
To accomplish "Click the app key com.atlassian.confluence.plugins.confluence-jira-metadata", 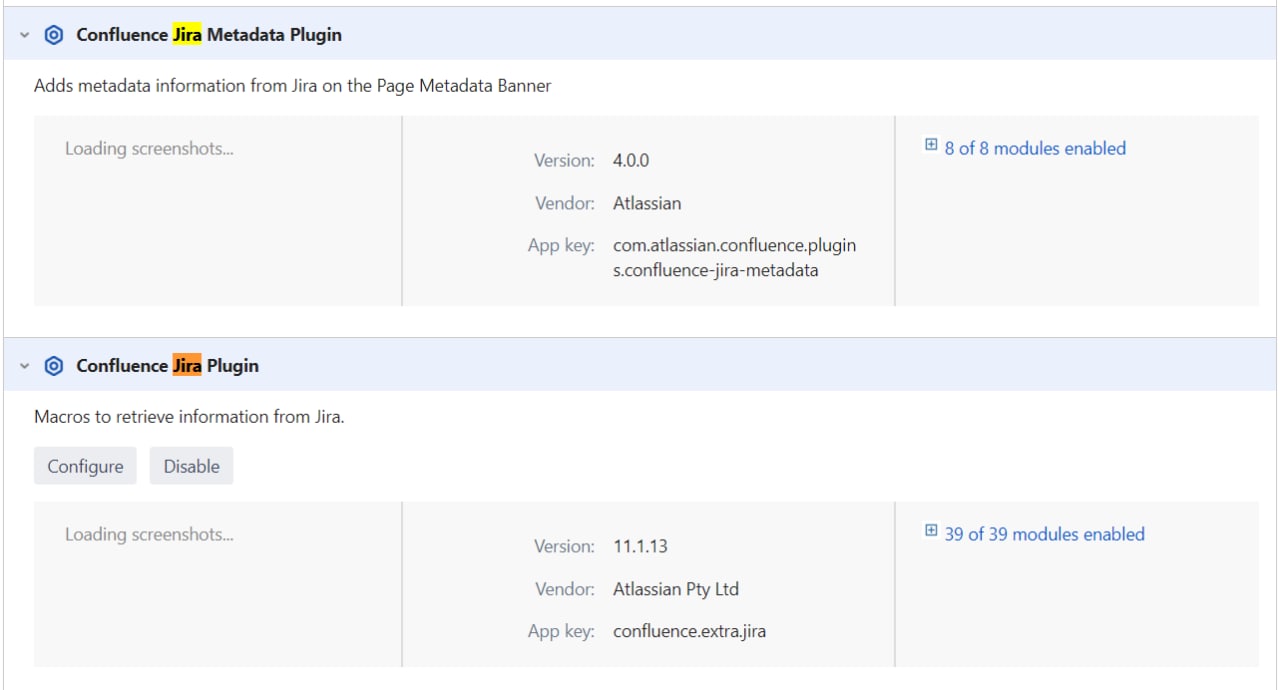I will (735, 257).
